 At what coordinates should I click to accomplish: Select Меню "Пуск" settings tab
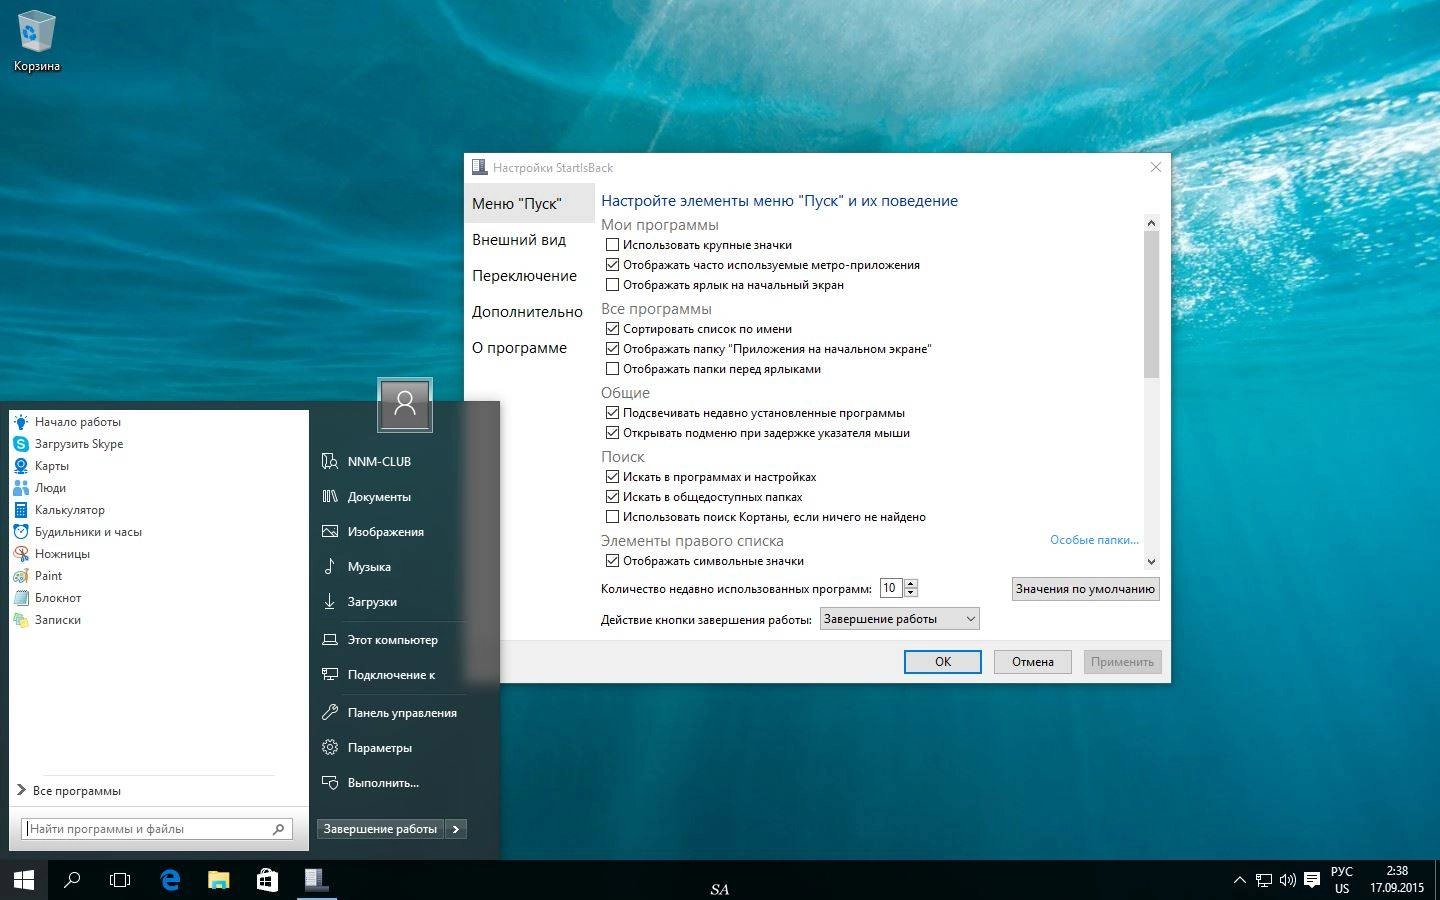[x=529, y=204]
